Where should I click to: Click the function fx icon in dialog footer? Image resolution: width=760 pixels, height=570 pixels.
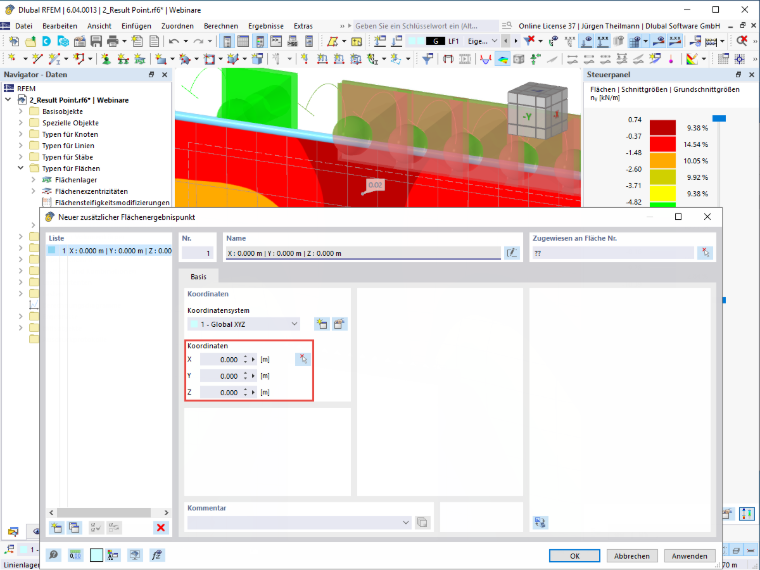157,555
